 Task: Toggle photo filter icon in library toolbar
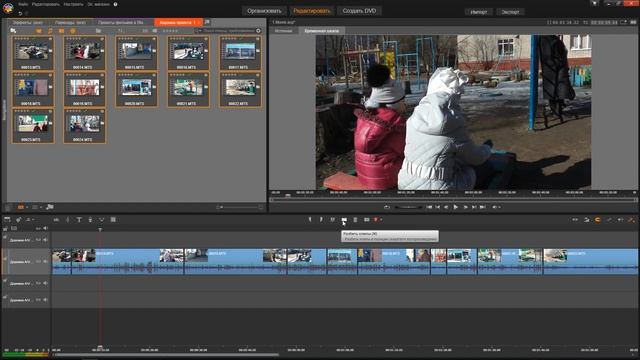coord(61,31)
